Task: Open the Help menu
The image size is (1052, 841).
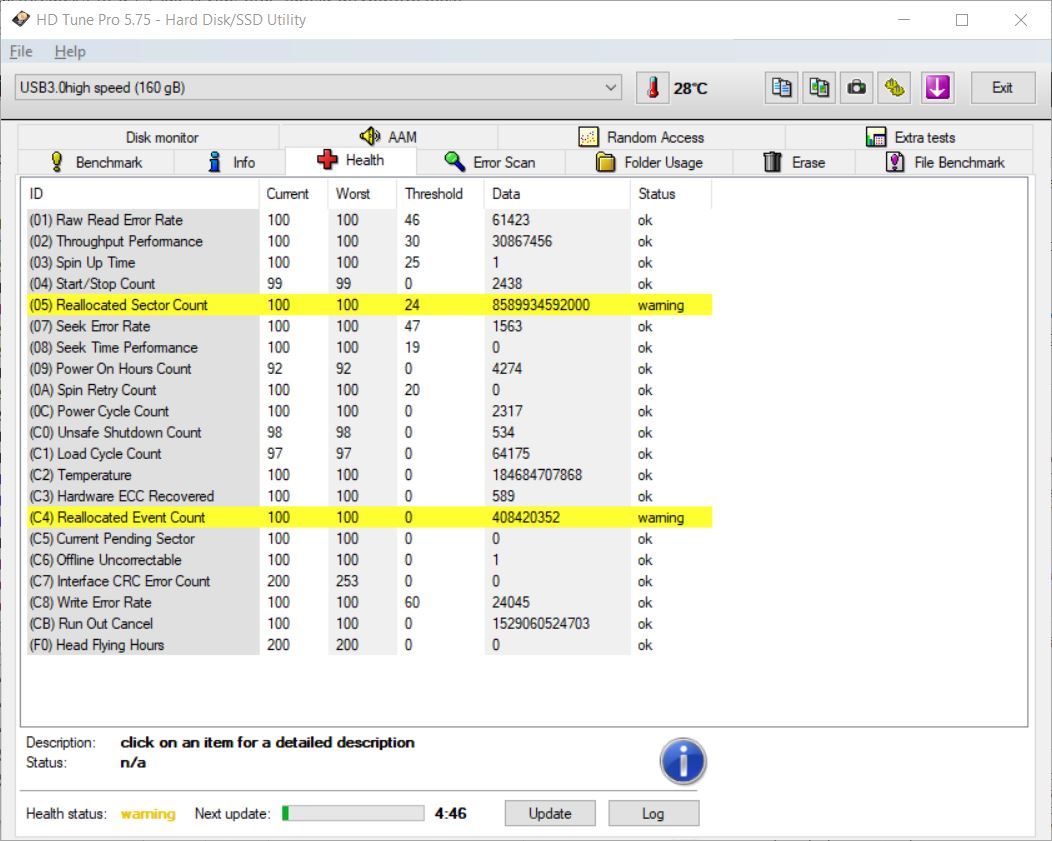Action: point(70,52)
